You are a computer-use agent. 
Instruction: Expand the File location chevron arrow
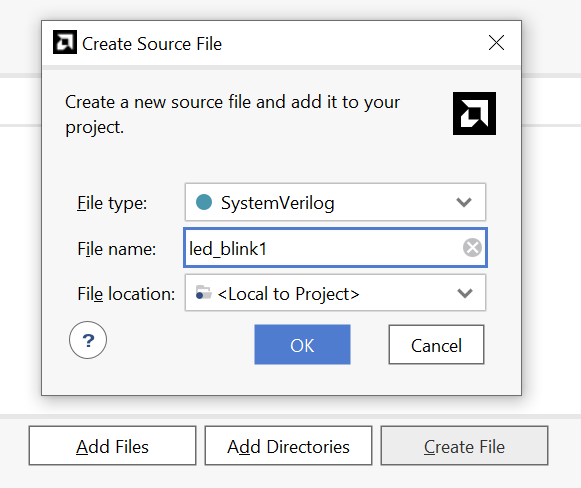[x=465, y=293]
